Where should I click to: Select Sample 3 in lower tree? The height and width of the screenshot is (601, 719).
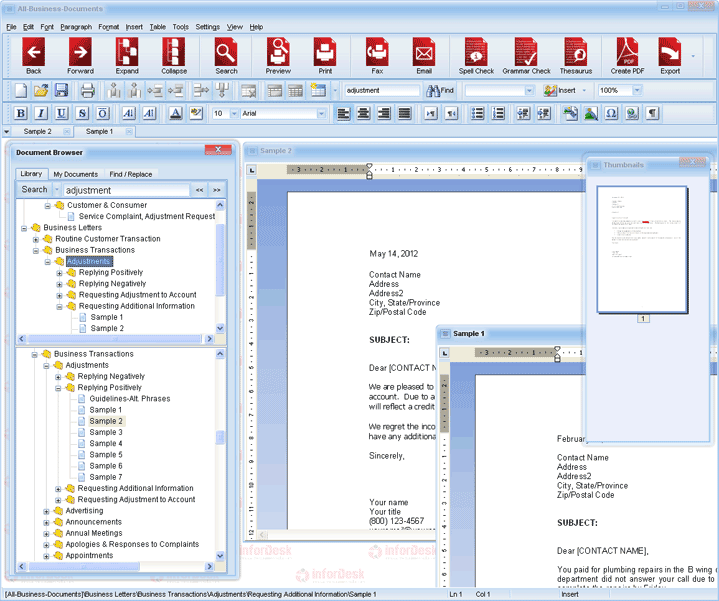coord(106,432)
